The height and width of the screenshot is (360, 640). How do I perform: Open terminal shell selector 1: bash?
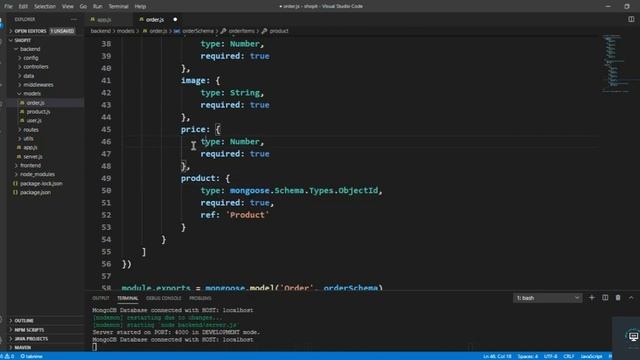point(547,298)
